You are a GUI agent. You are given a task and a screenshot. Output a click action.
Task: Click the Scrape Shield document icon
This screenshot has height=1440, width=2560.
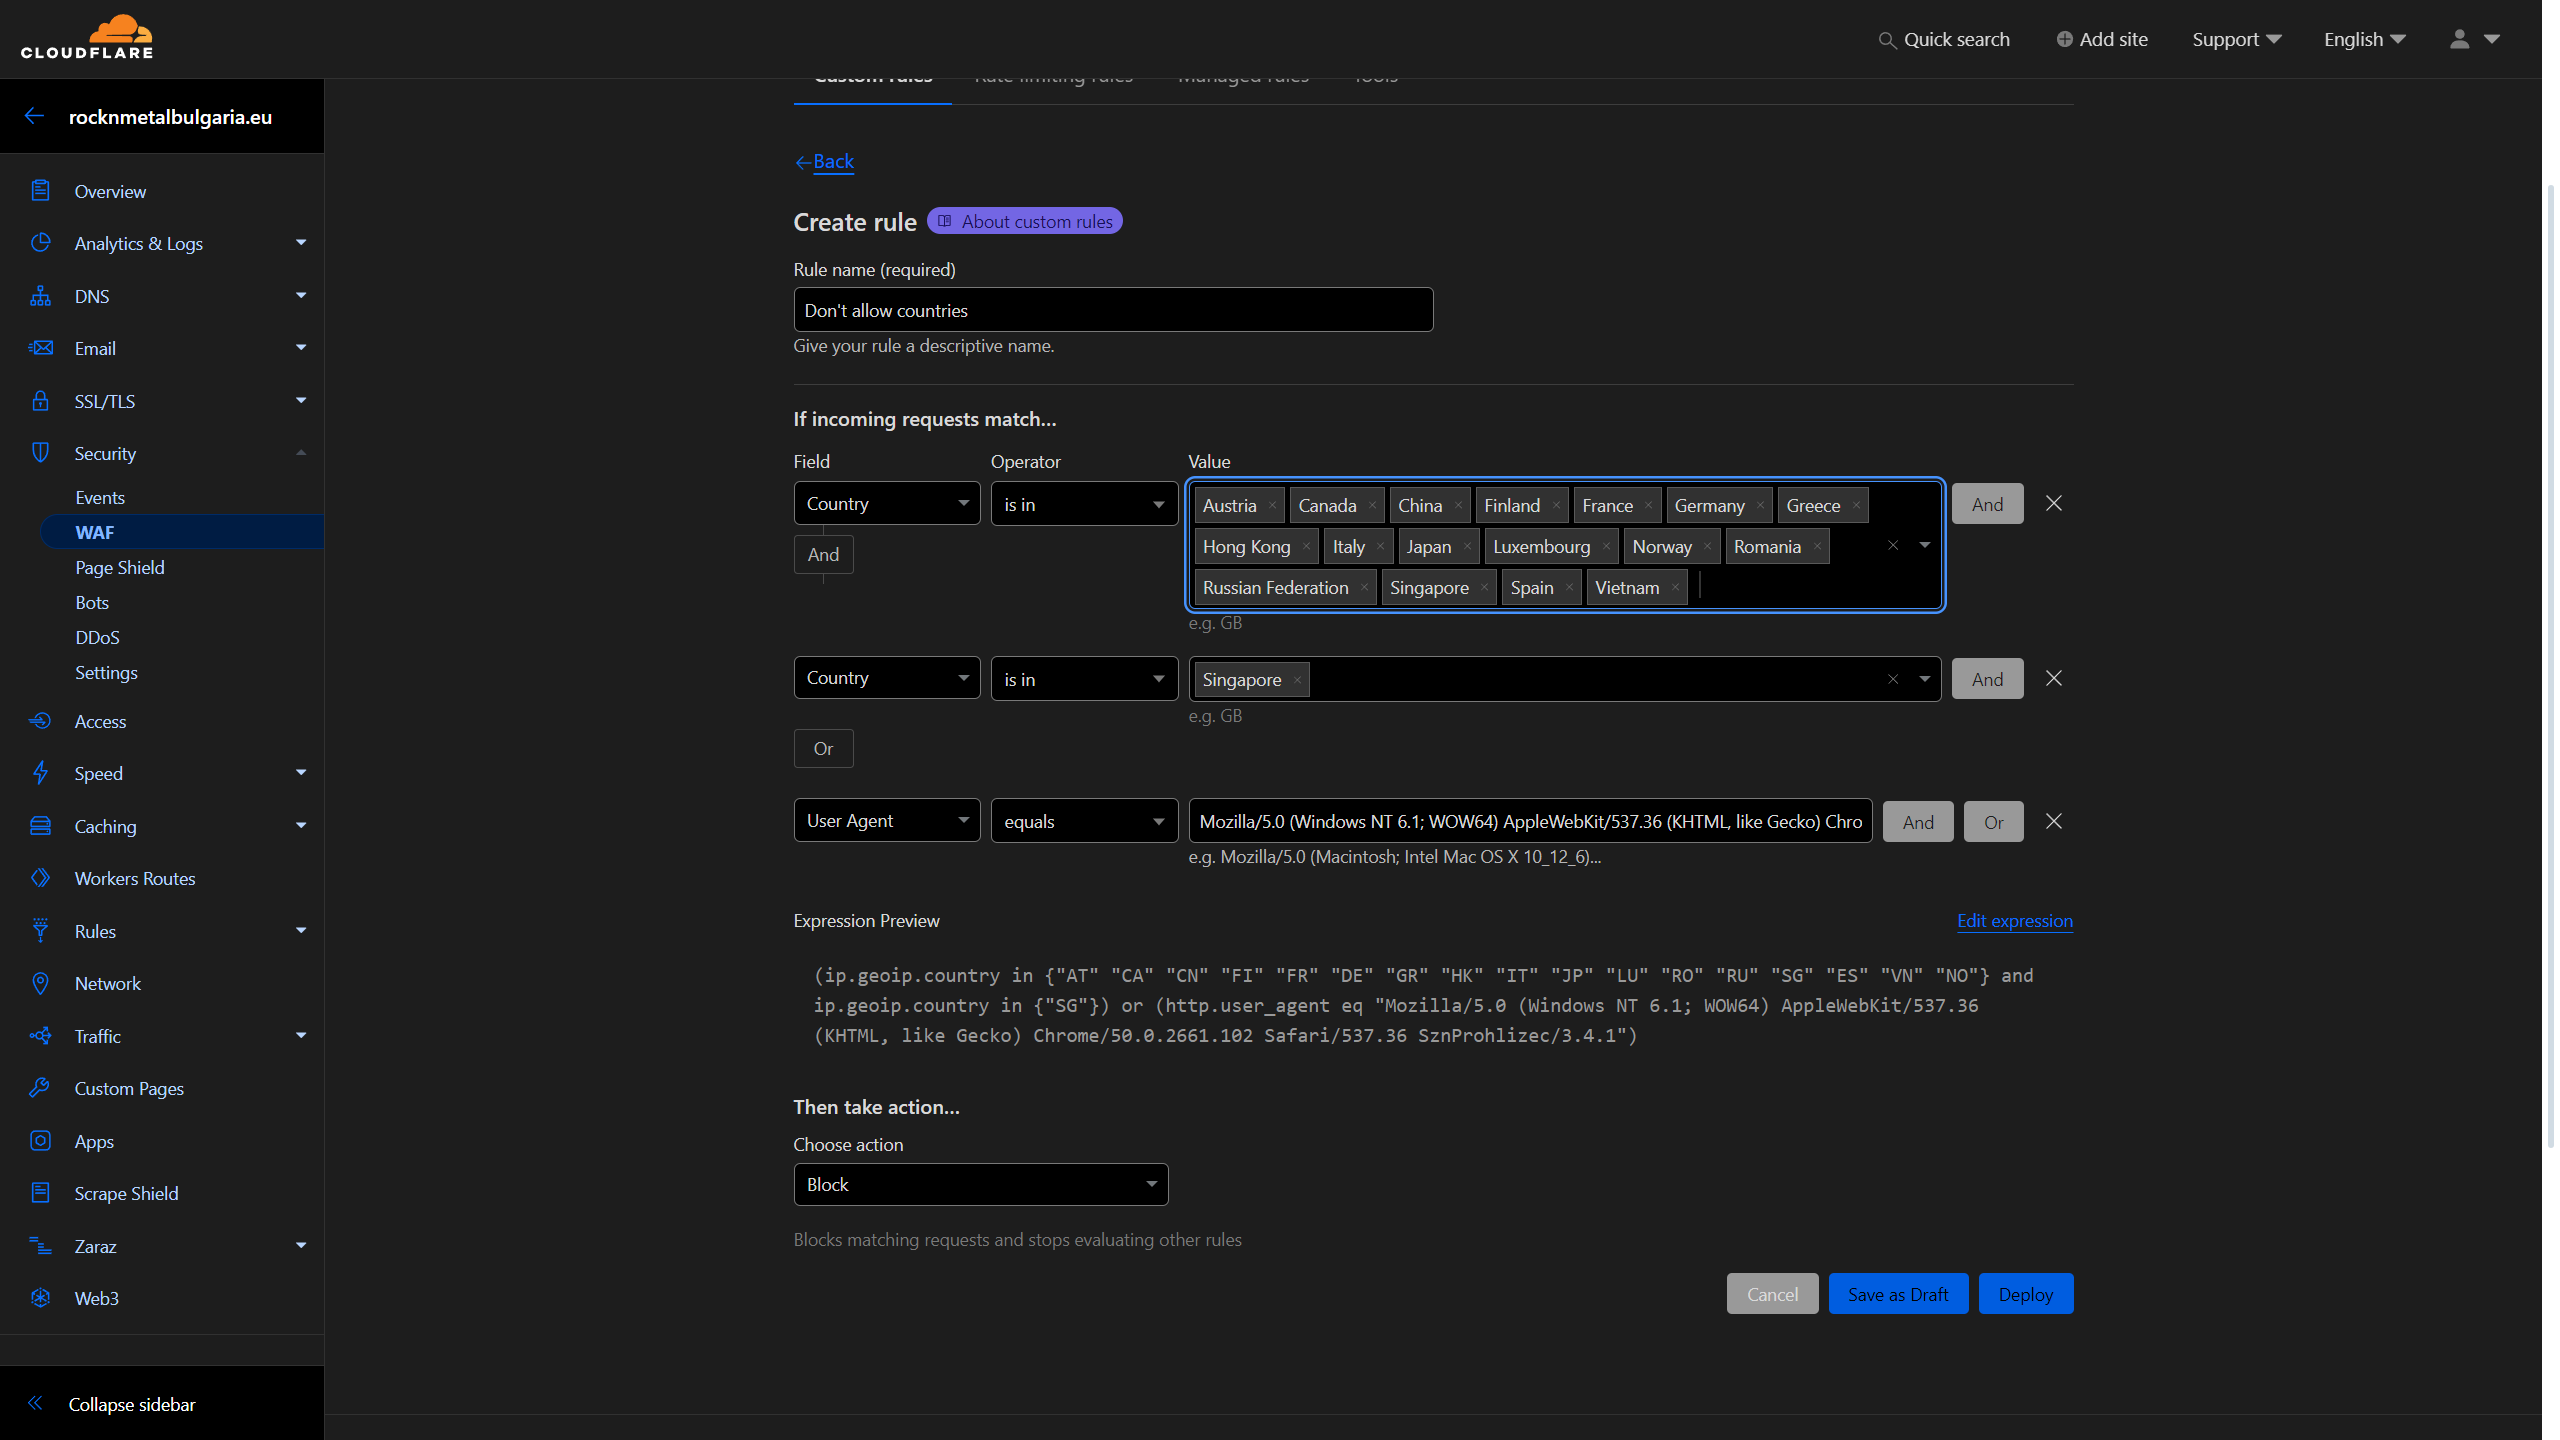click(40, 1193)
